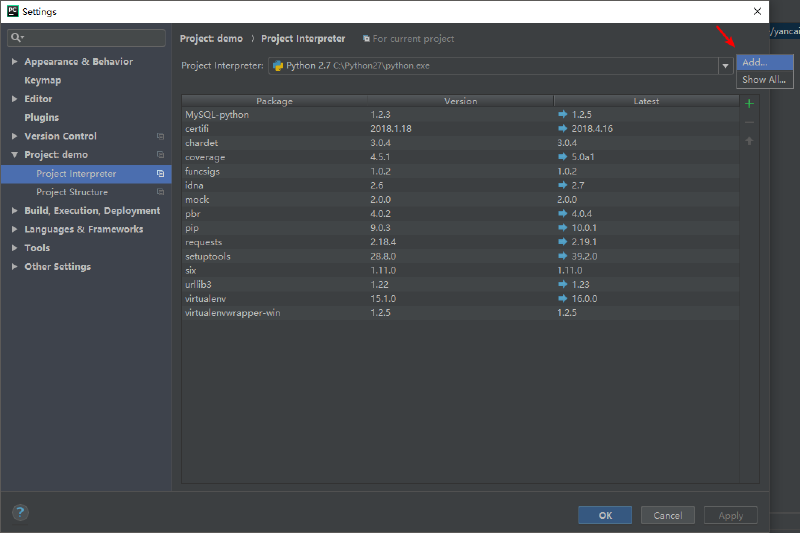Expand Languages & Frameworks section
800x533 pixels.
pos(14,229)
